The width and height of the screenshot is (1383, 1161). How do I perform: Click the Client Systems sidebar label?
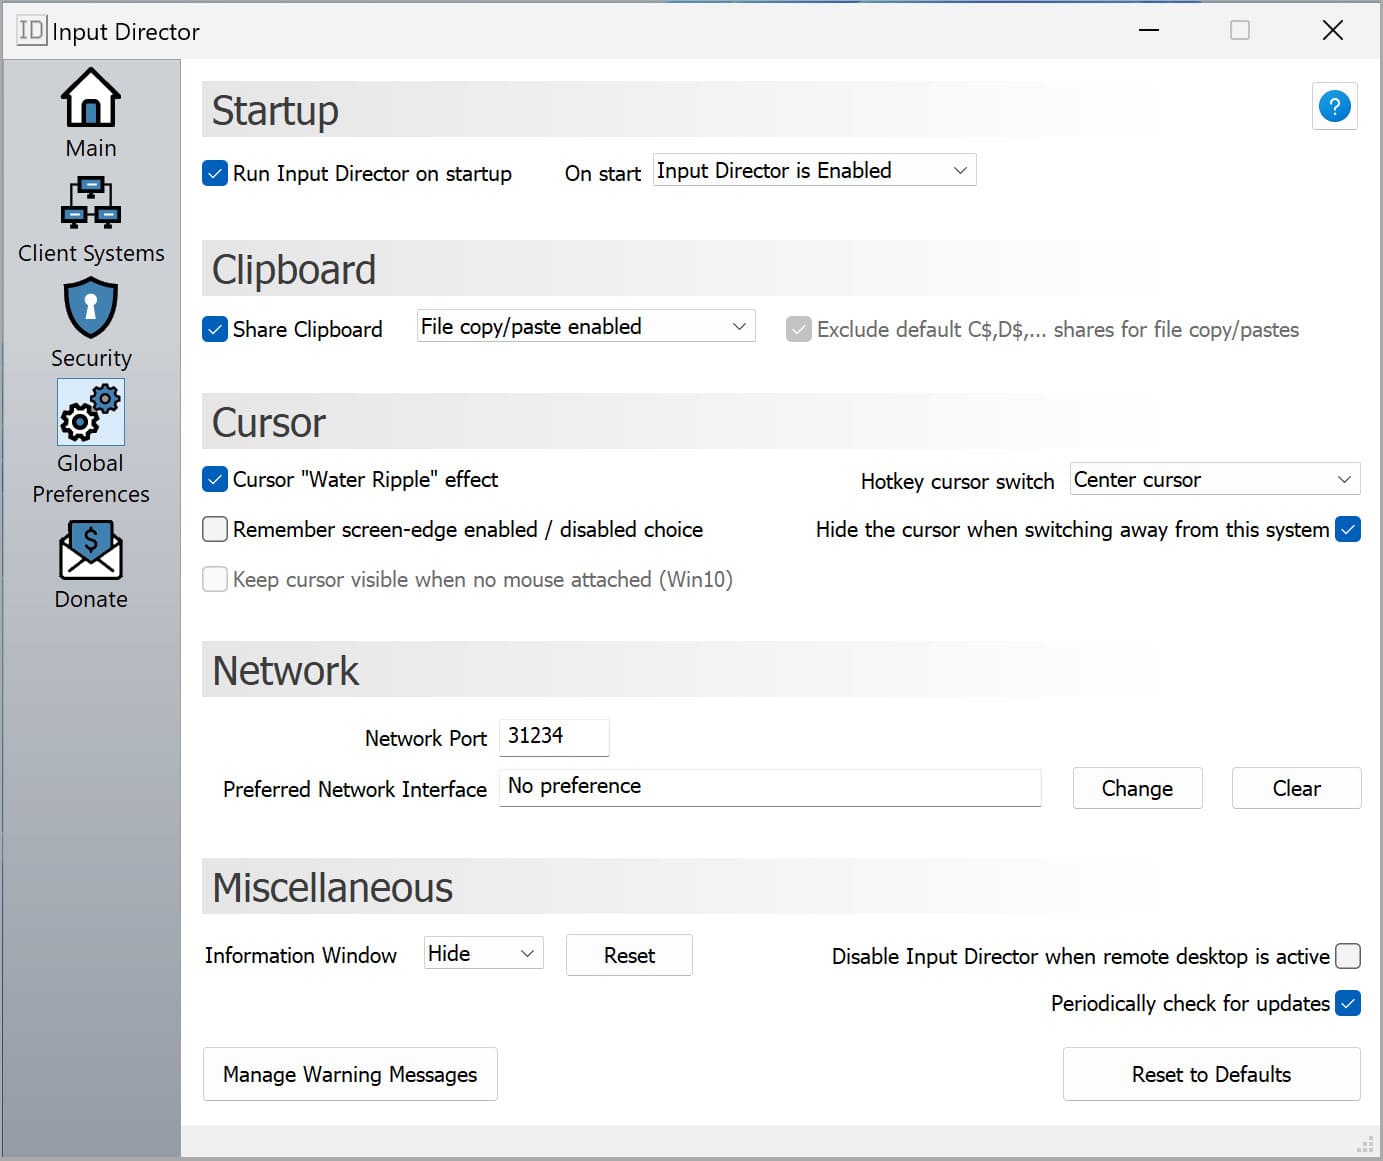[91, 253]
